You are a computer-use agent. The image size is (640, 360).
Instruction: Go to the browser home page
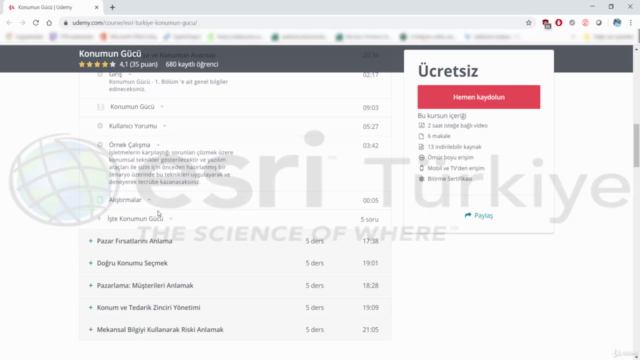coord(49,23)
